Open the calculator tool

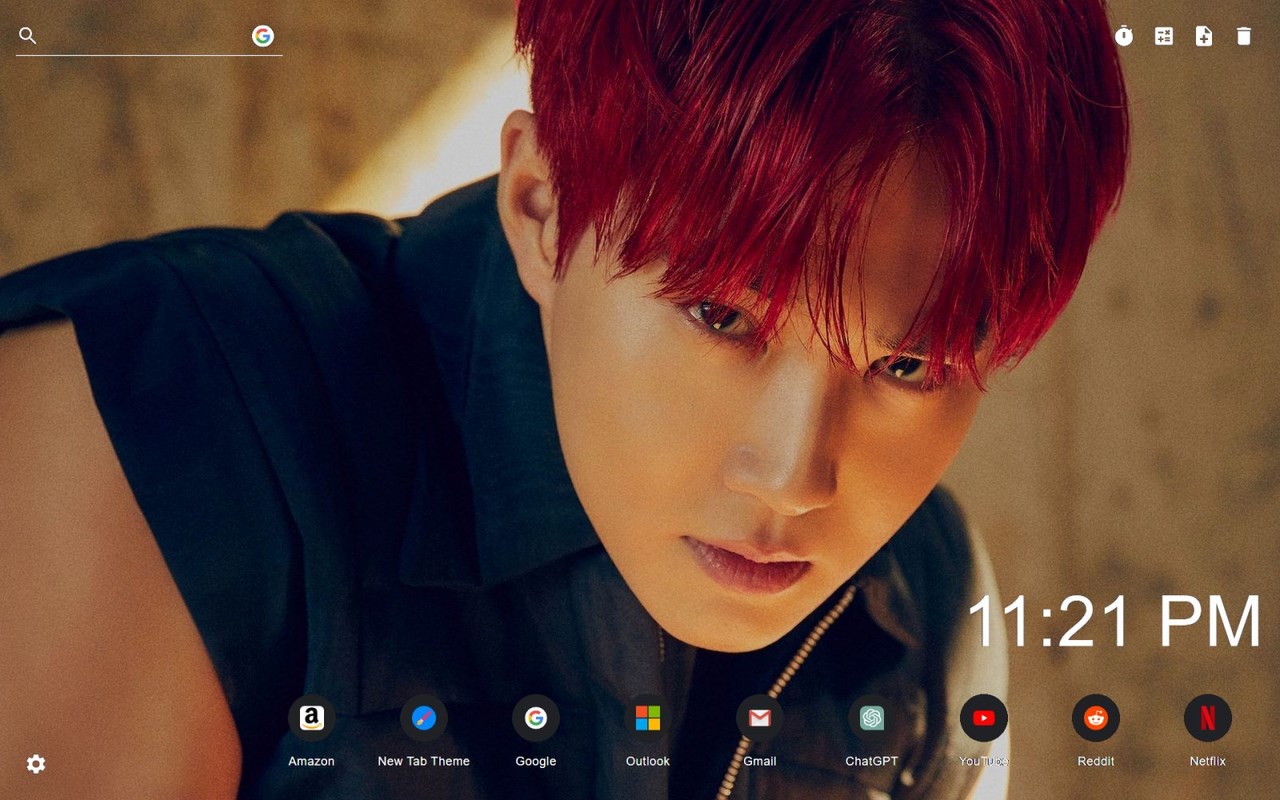pos(1164,36)
